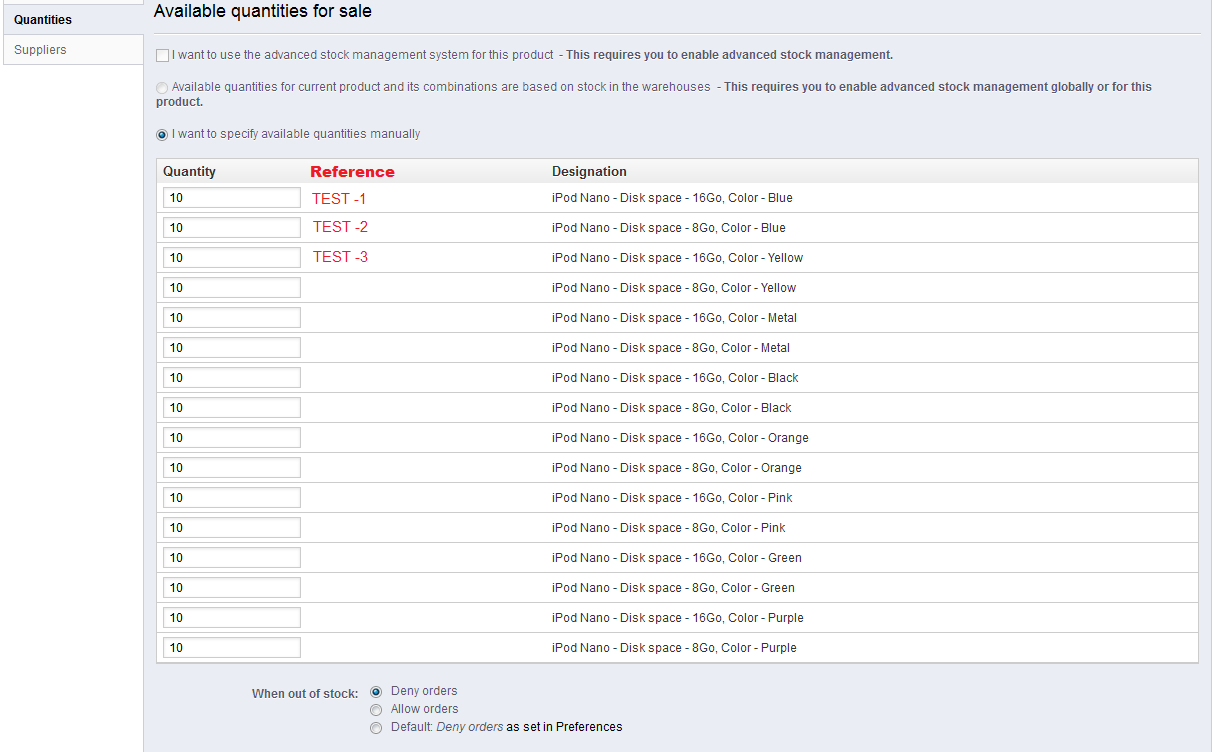Click designation text 8Go, Color - Yellow
This screenshot has height=752, width=1214.
(x=674, y=288)
